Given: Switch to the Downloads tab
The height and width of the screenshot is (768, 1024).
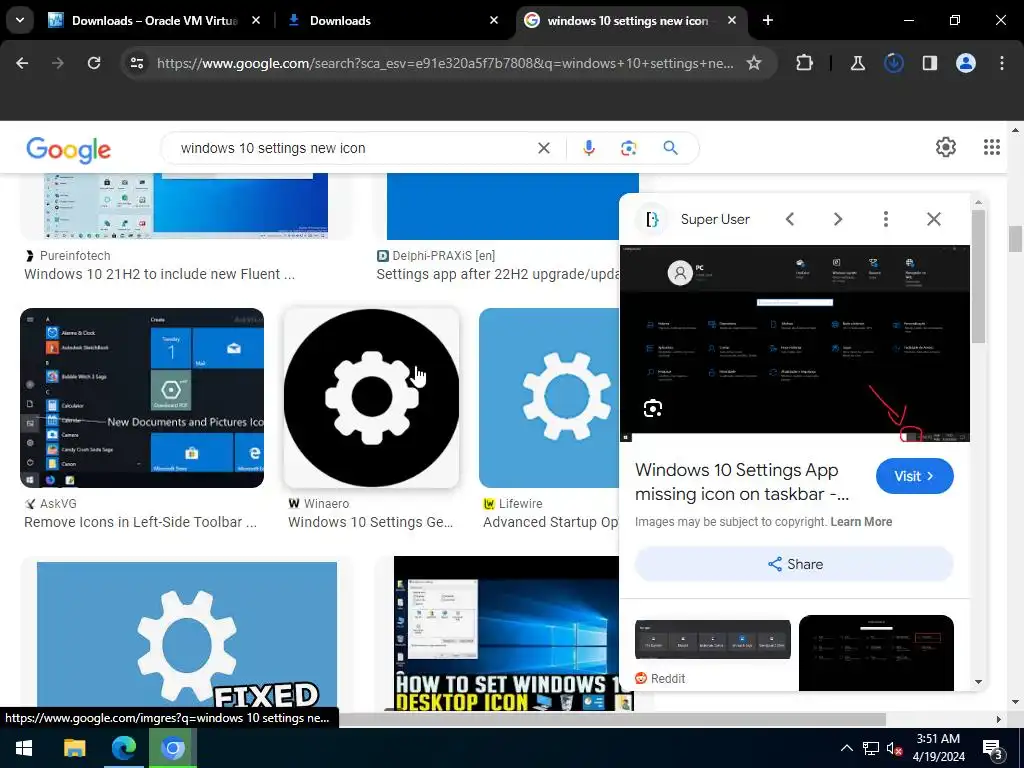Looking at the screenshot, I should (340, 20).
